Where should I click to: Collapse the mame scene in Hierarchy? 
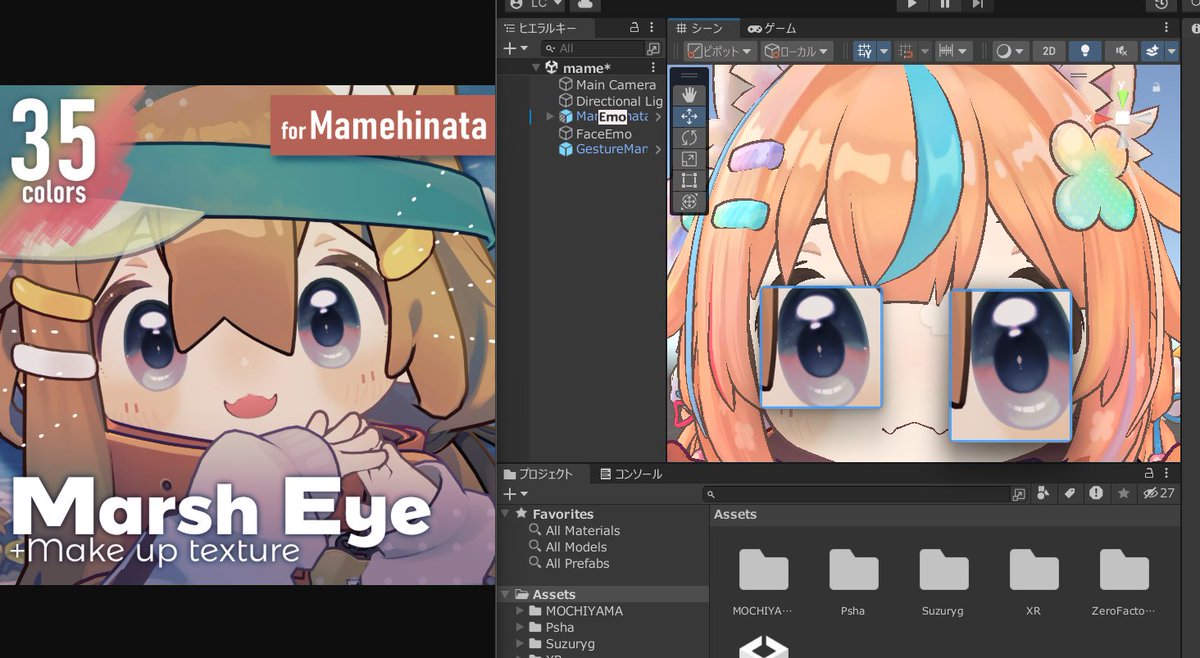click(x=536, y=68)
